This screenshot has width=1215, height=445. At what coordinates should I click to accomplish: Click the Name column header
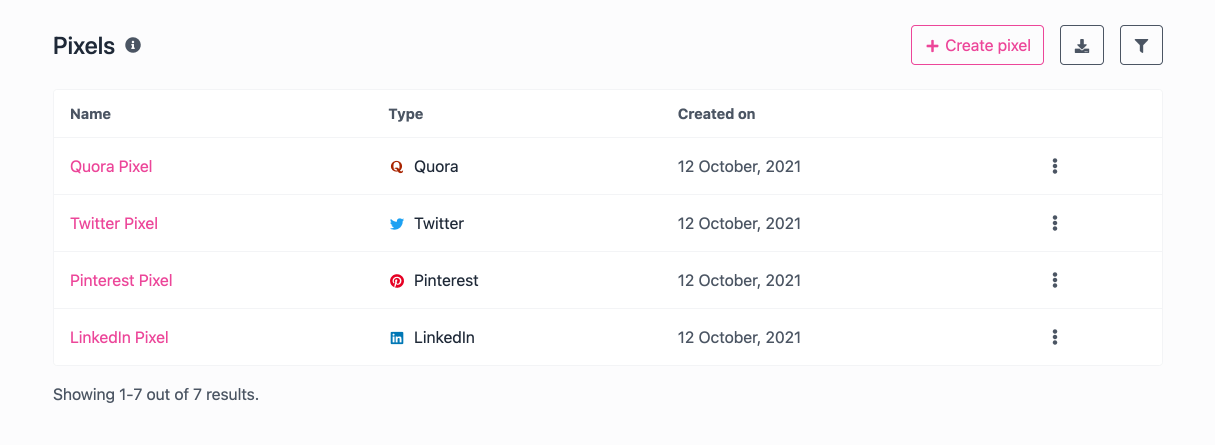(x=90, y=114)
